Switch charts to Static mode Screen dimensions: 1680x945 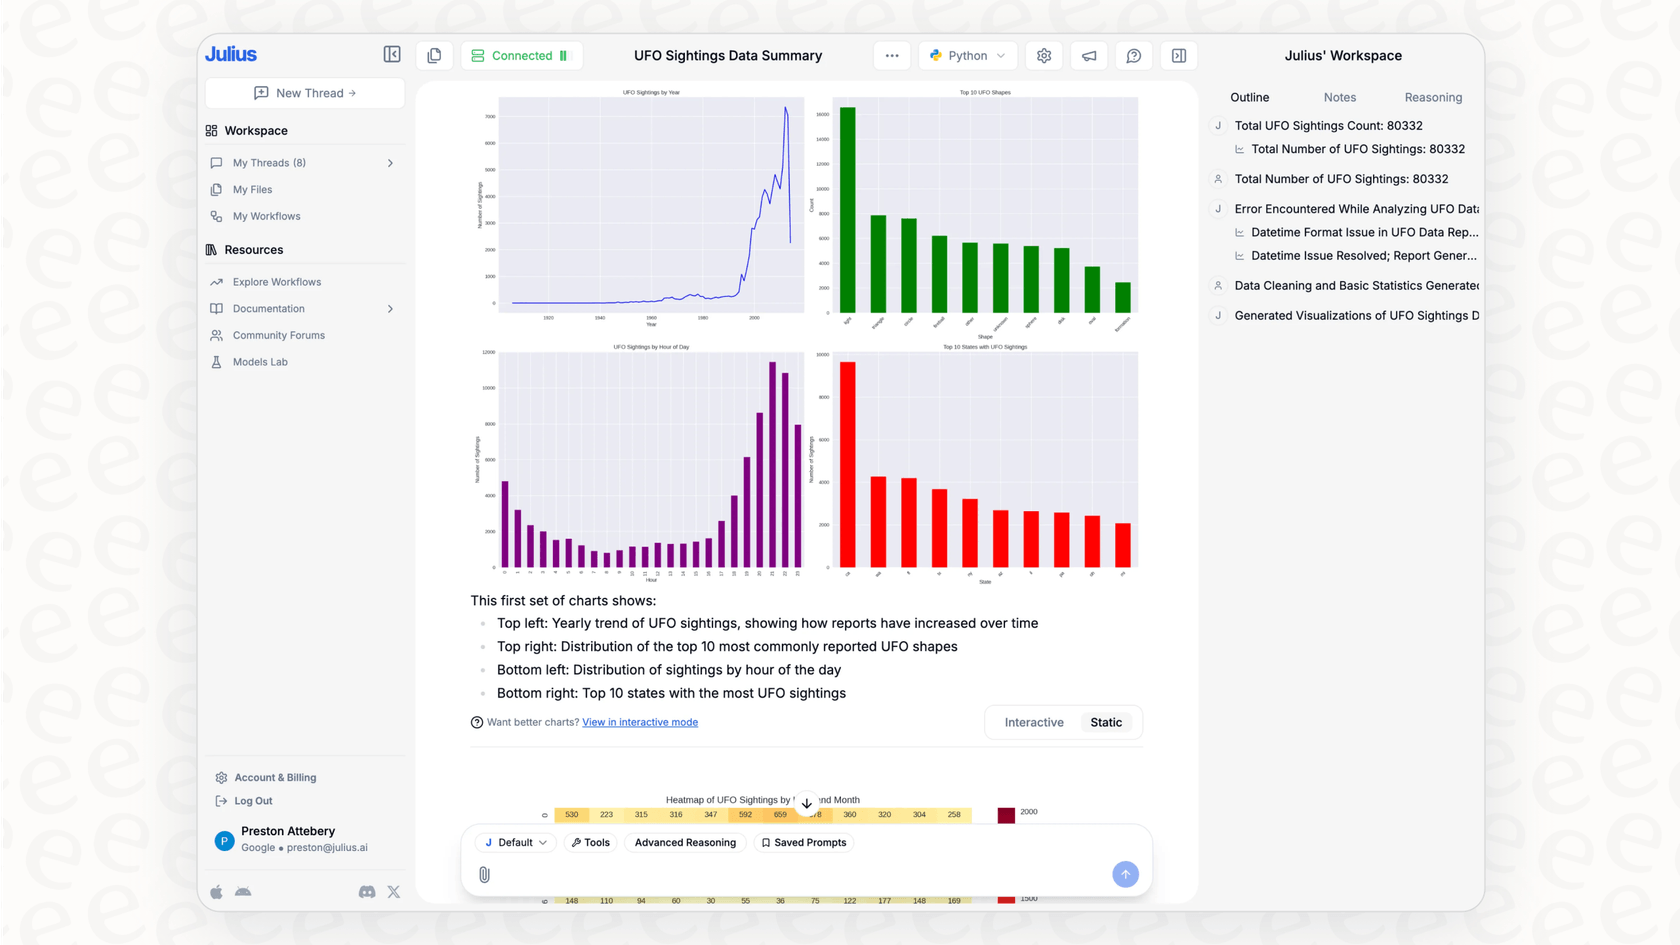pos(1106,722)
